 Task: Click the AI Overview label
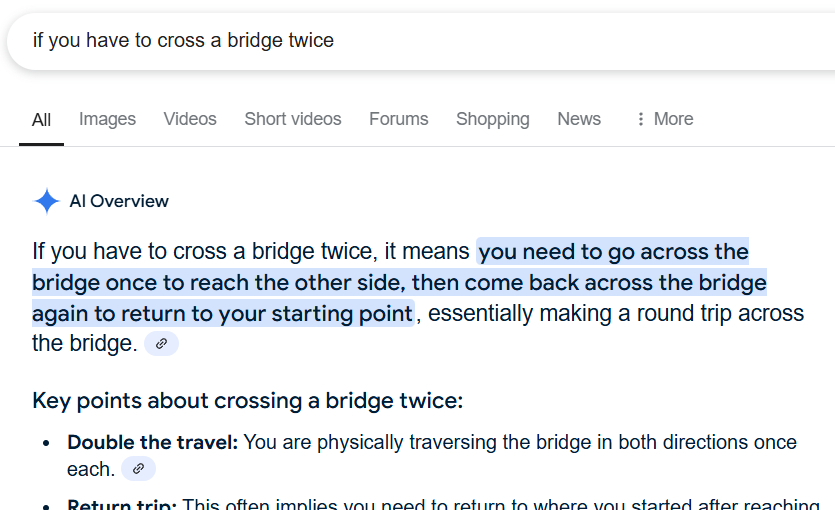point(119,201)
